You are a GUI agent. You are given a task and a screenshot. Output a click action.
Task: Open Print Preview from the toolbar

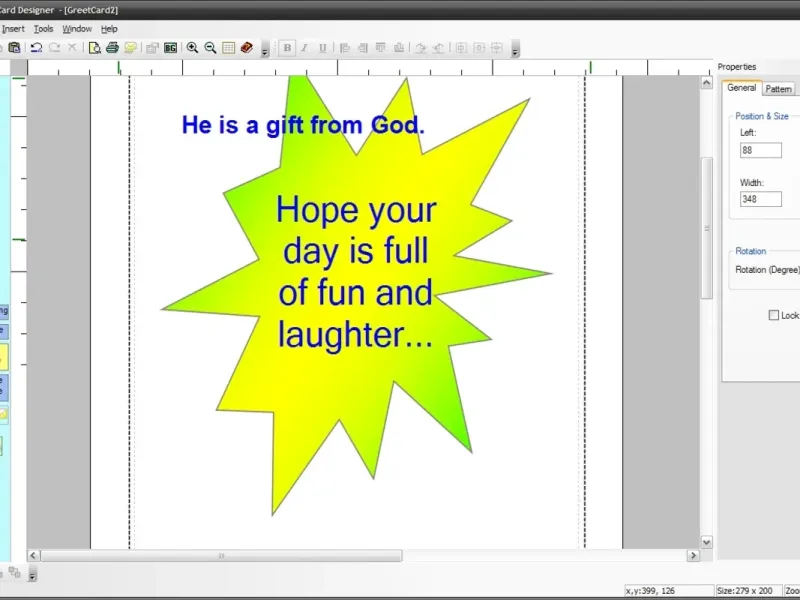[94, 47]
